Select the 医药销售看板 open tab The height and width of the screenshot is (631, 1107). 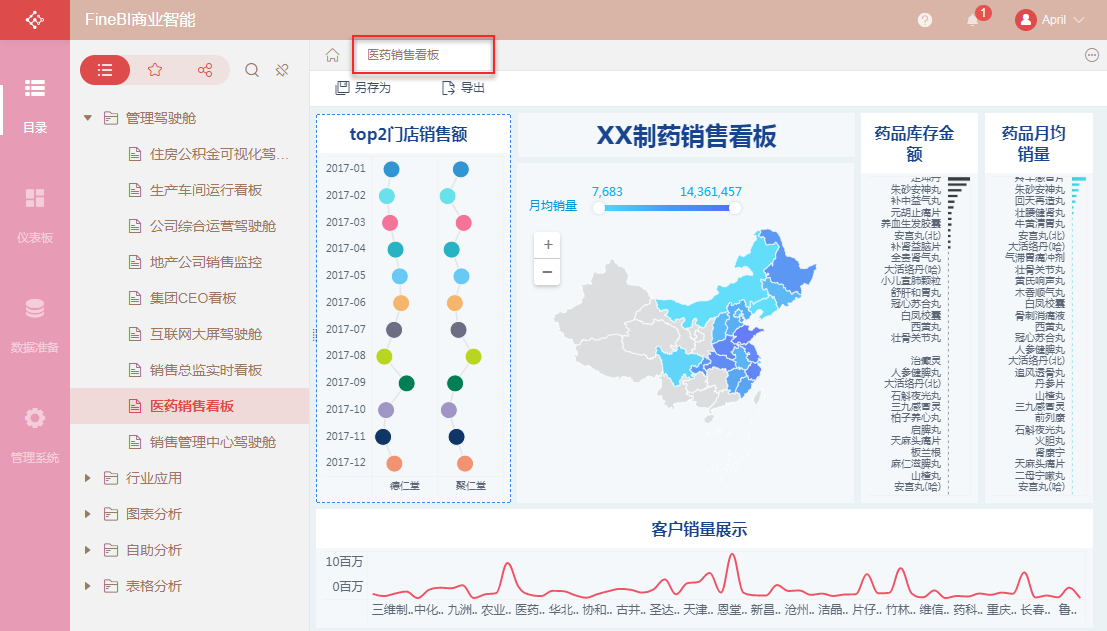(423, 55)
